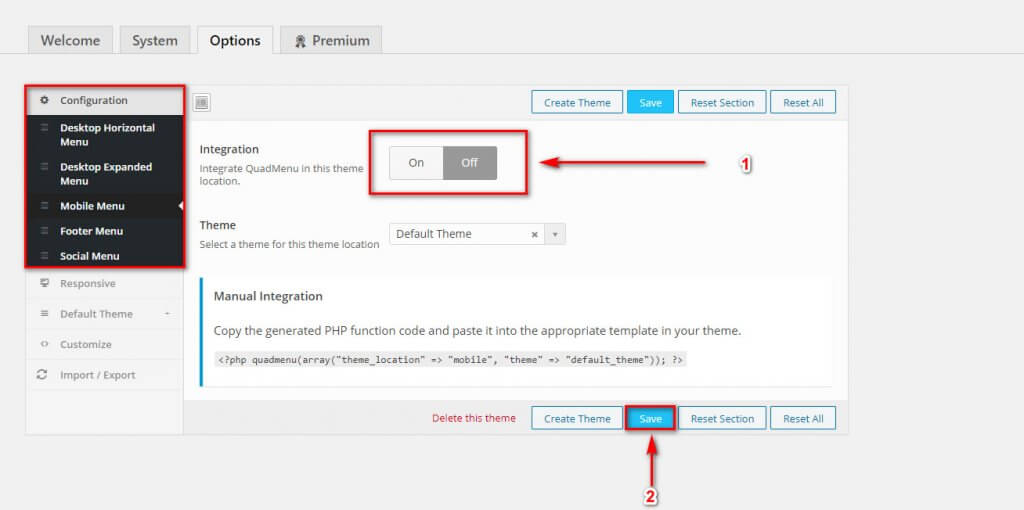
Task: Click menu icon next to Mobile Menu
Action: [44, 206]
